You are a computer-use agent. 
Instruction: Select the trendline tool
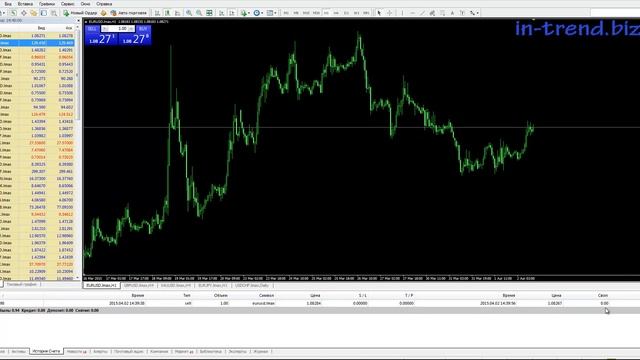pyautogui.click(x=422, y=13)
